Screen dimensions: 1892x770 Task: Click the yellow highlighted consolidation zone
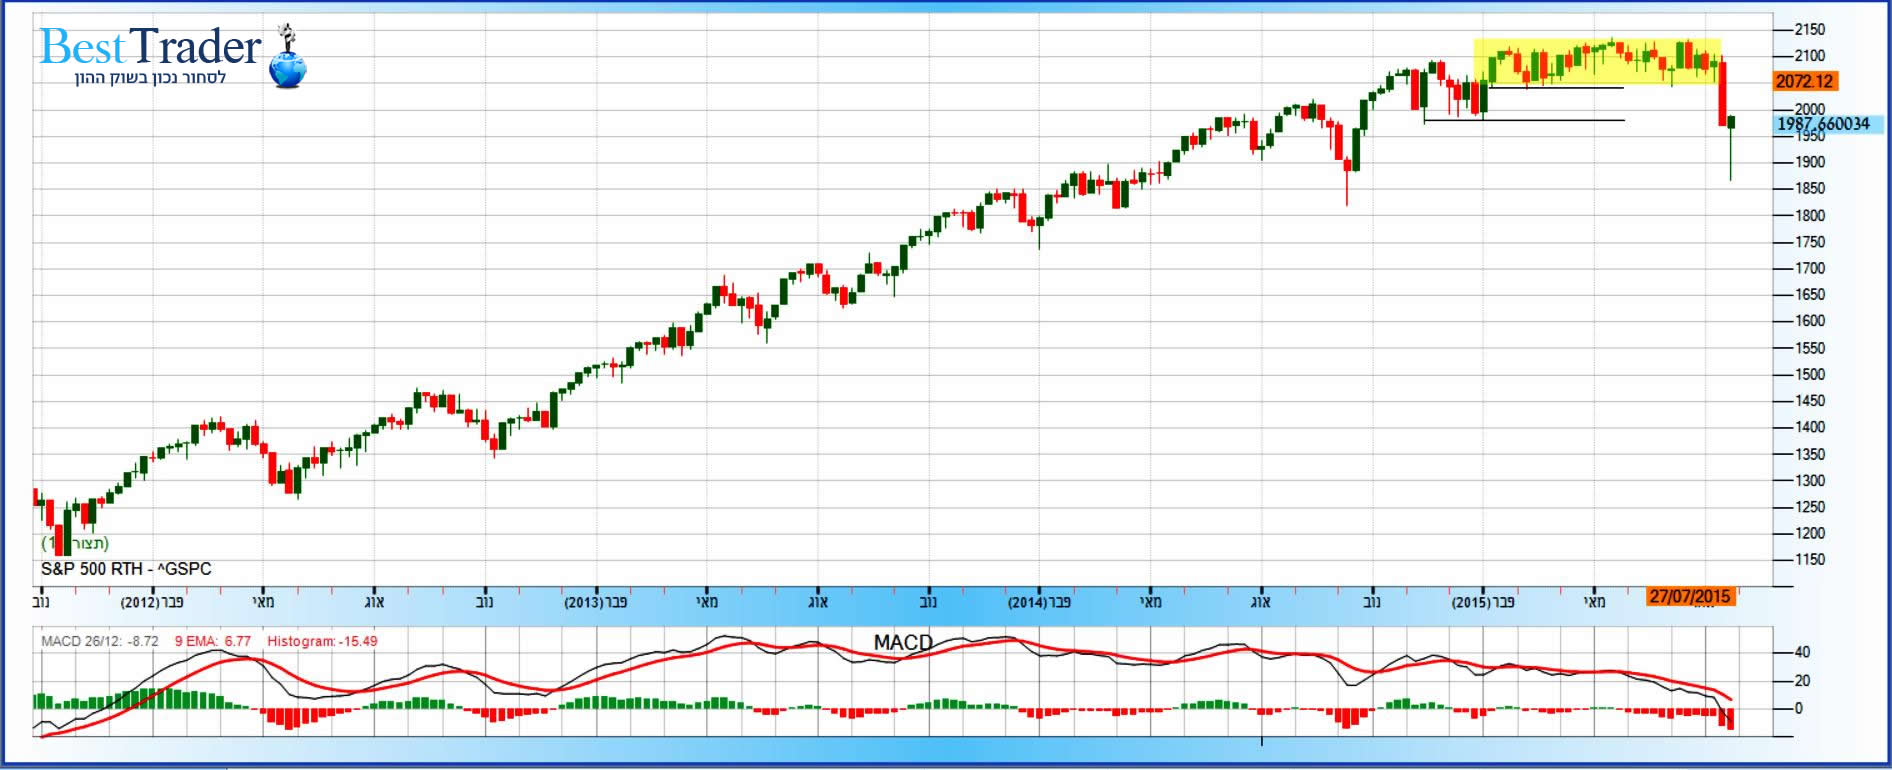click(x=1596, y=62)
